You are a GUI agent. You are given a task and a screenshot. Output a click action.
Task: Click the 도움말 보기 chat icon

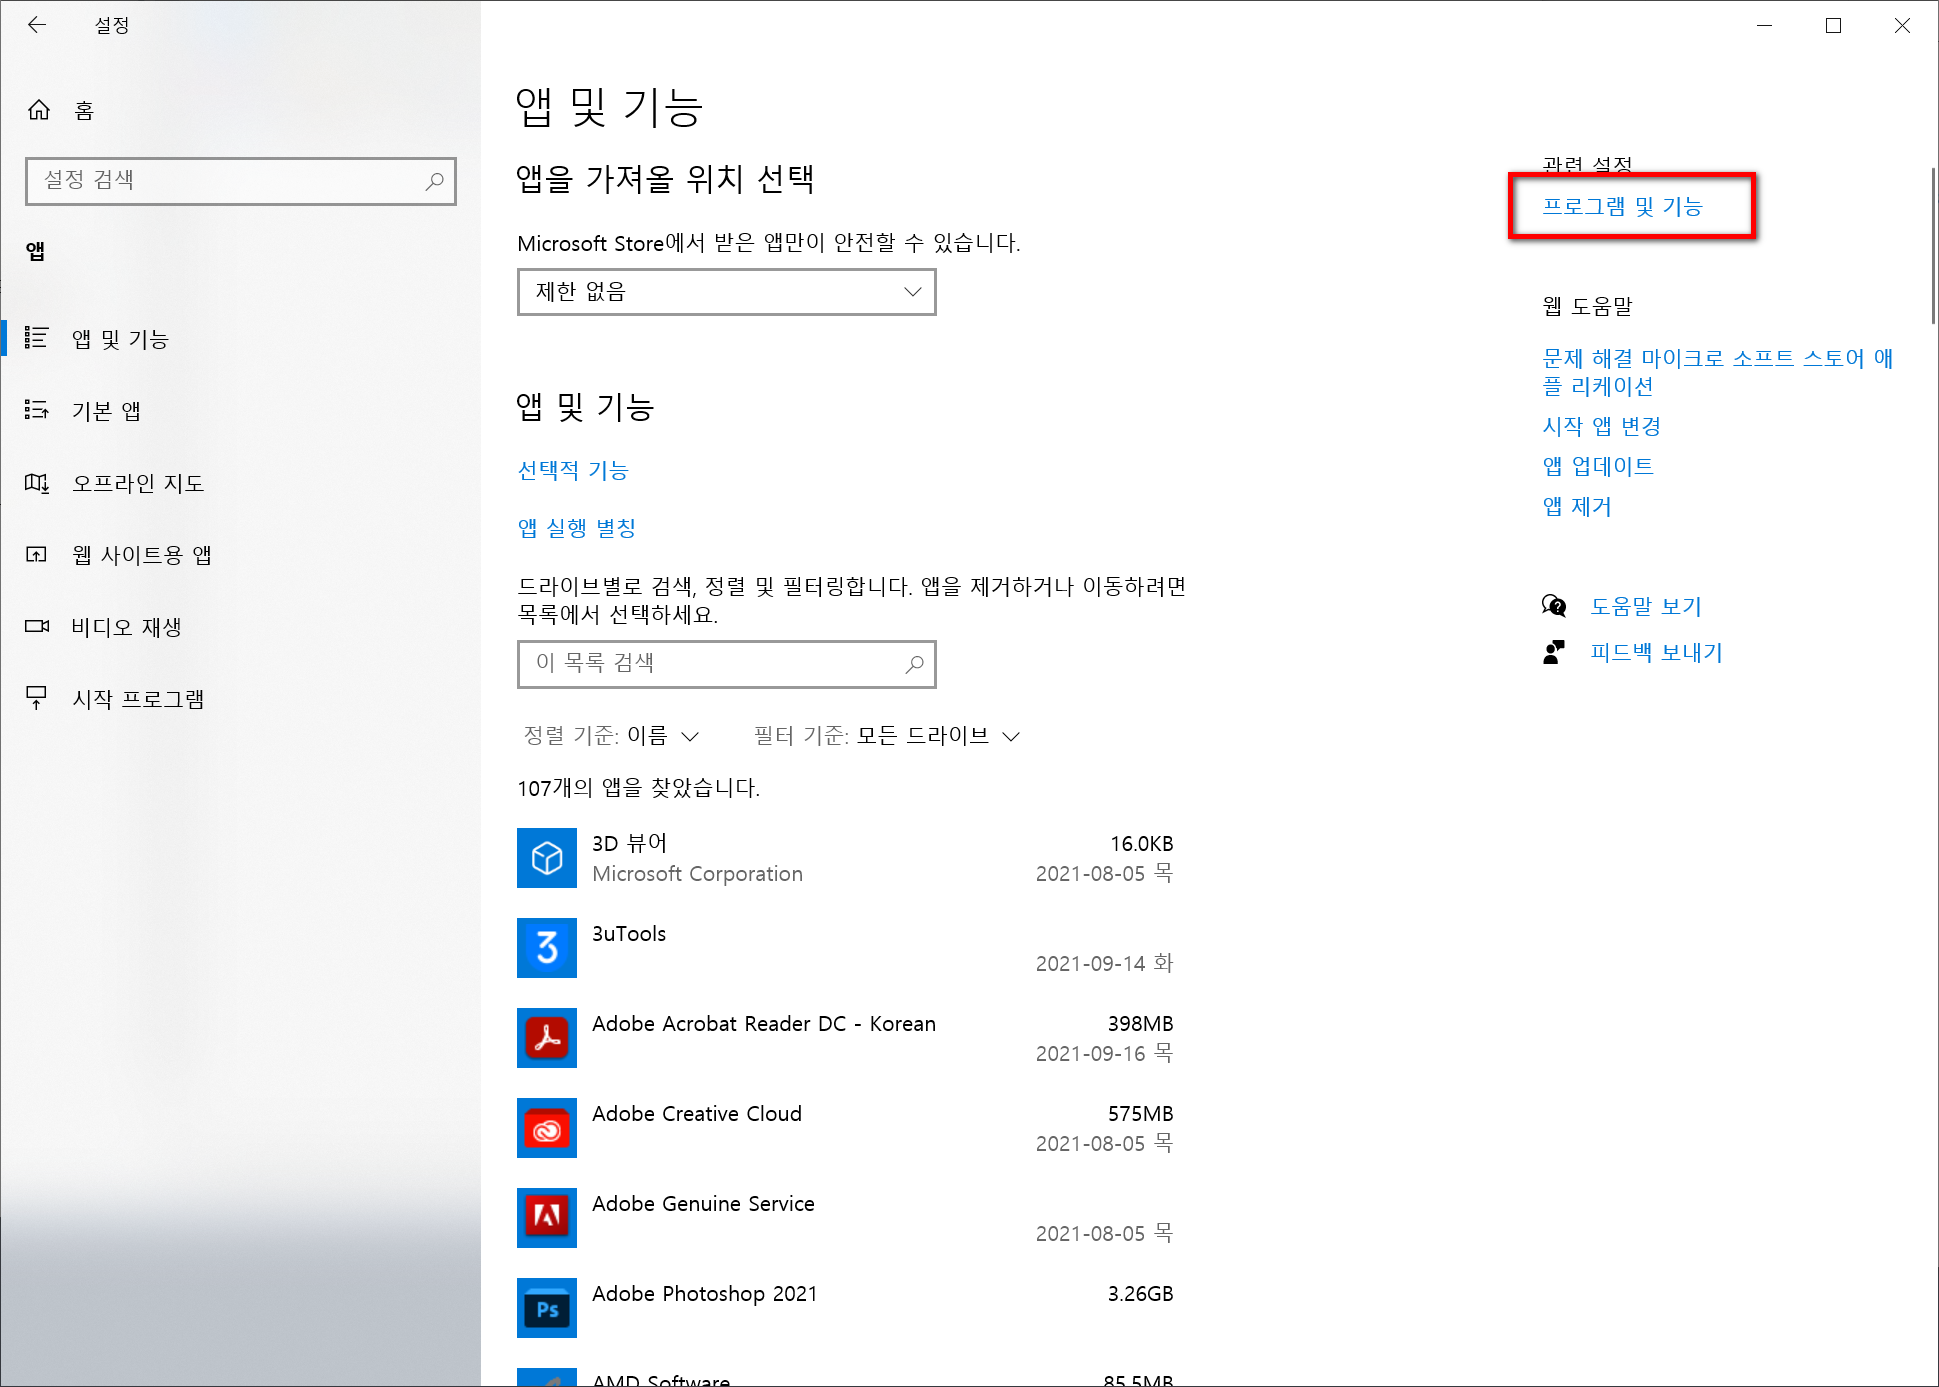1554,606
